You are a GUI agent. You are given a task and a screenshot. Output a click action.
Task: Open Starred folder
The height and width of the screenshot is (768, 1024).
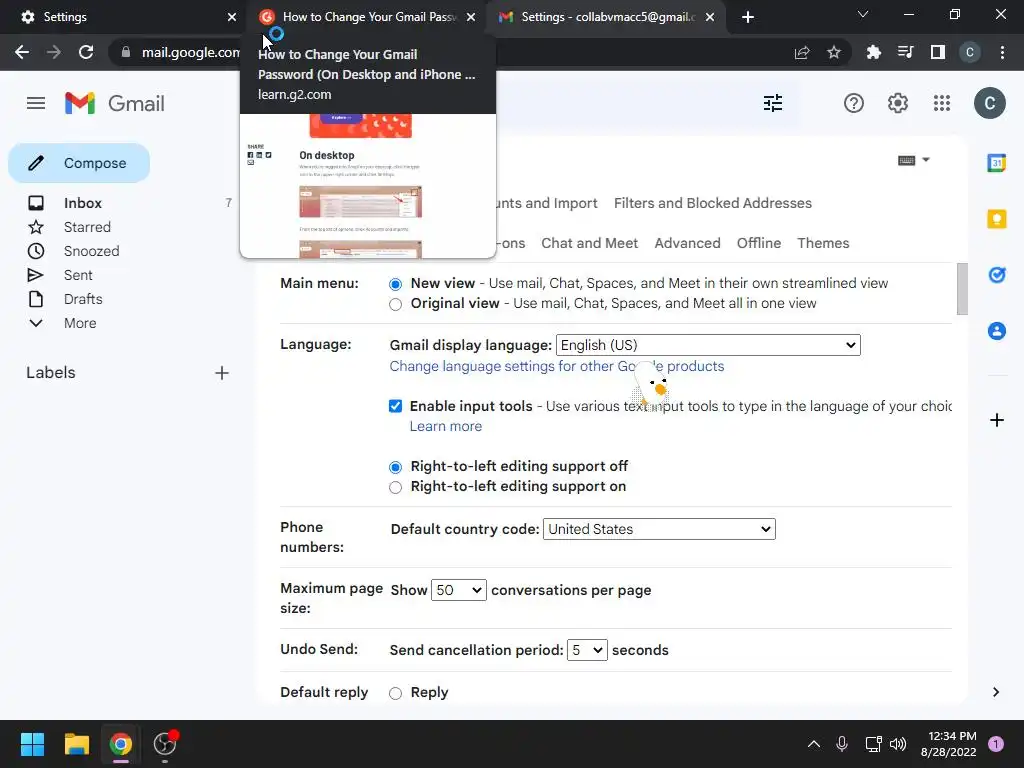click(x=87, y=227)
